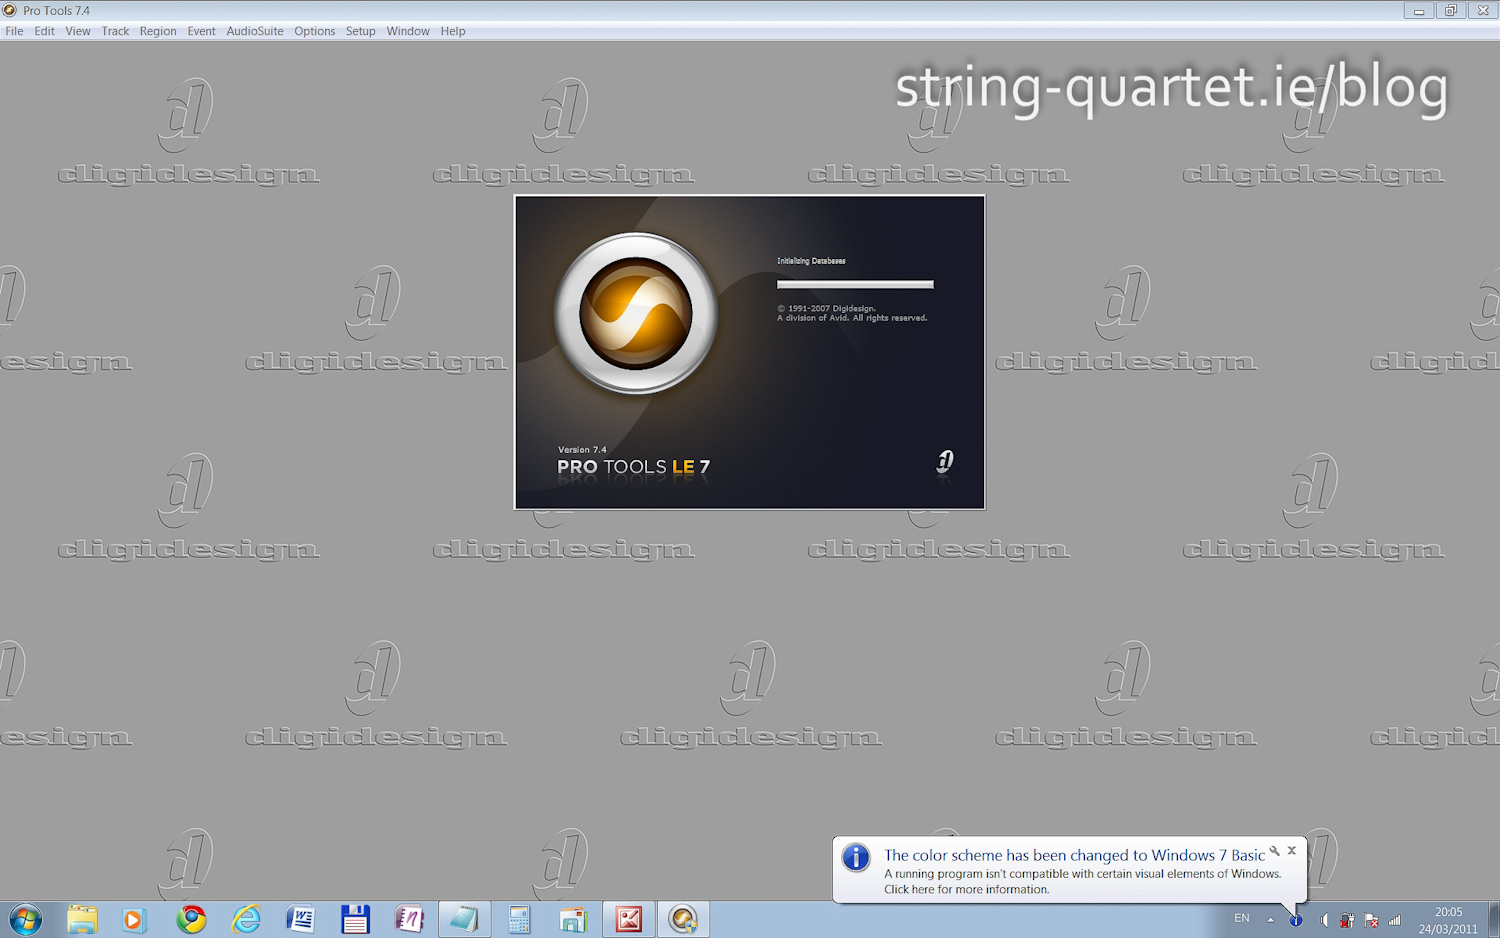This screenshot has width=1500, height=938.
Task: Click the Pro Tools taskbar button
Action: point(683,919)
